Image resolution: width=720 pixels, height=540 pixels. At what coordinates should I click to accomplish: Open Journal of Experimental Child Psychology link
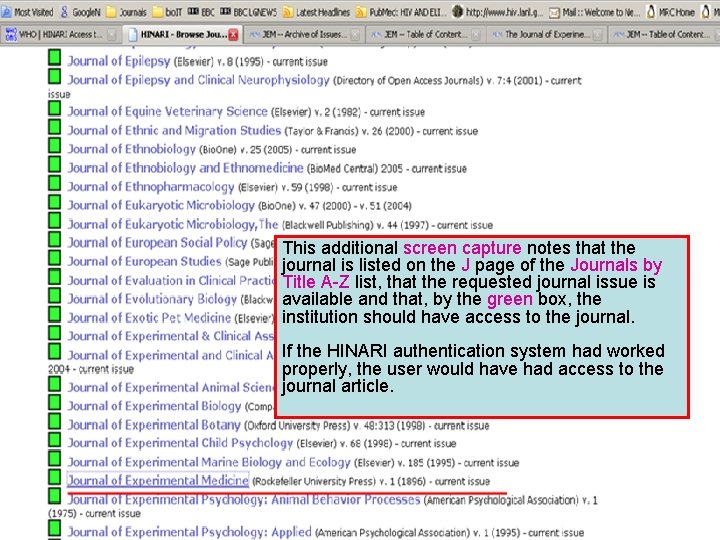click(x=180, y=443)
